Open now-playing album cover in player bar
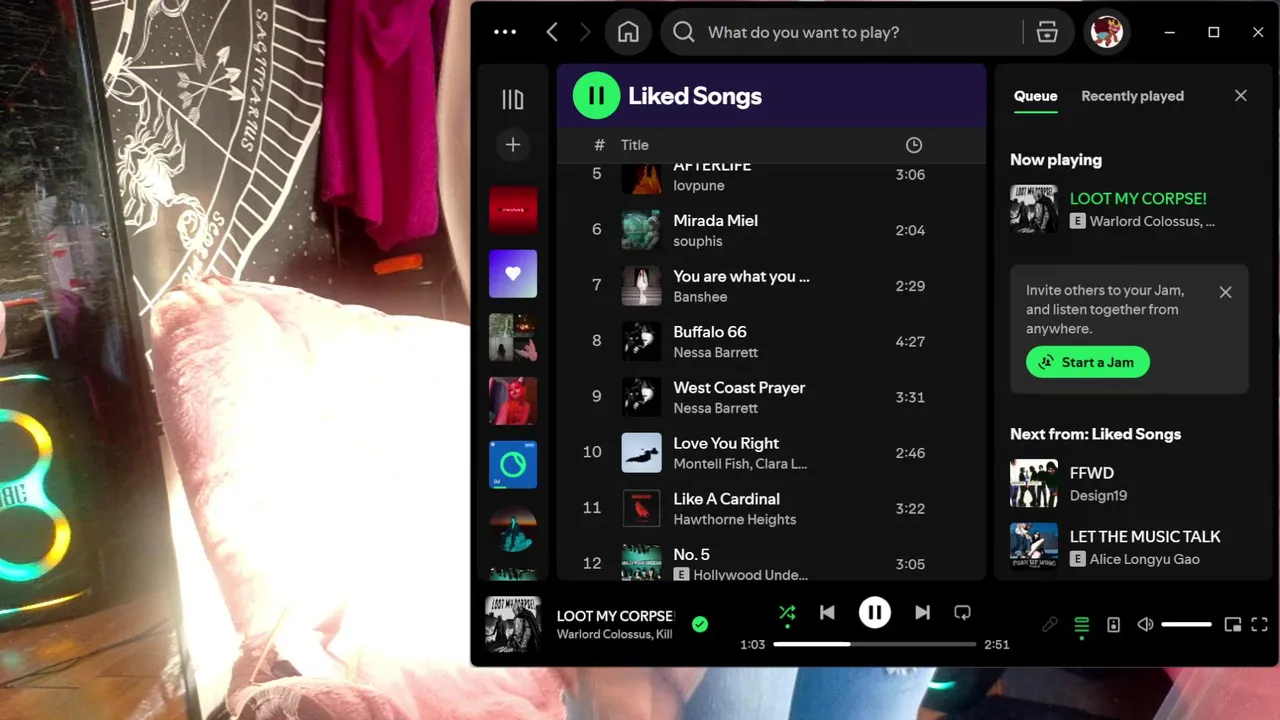 tap(513, 625)
